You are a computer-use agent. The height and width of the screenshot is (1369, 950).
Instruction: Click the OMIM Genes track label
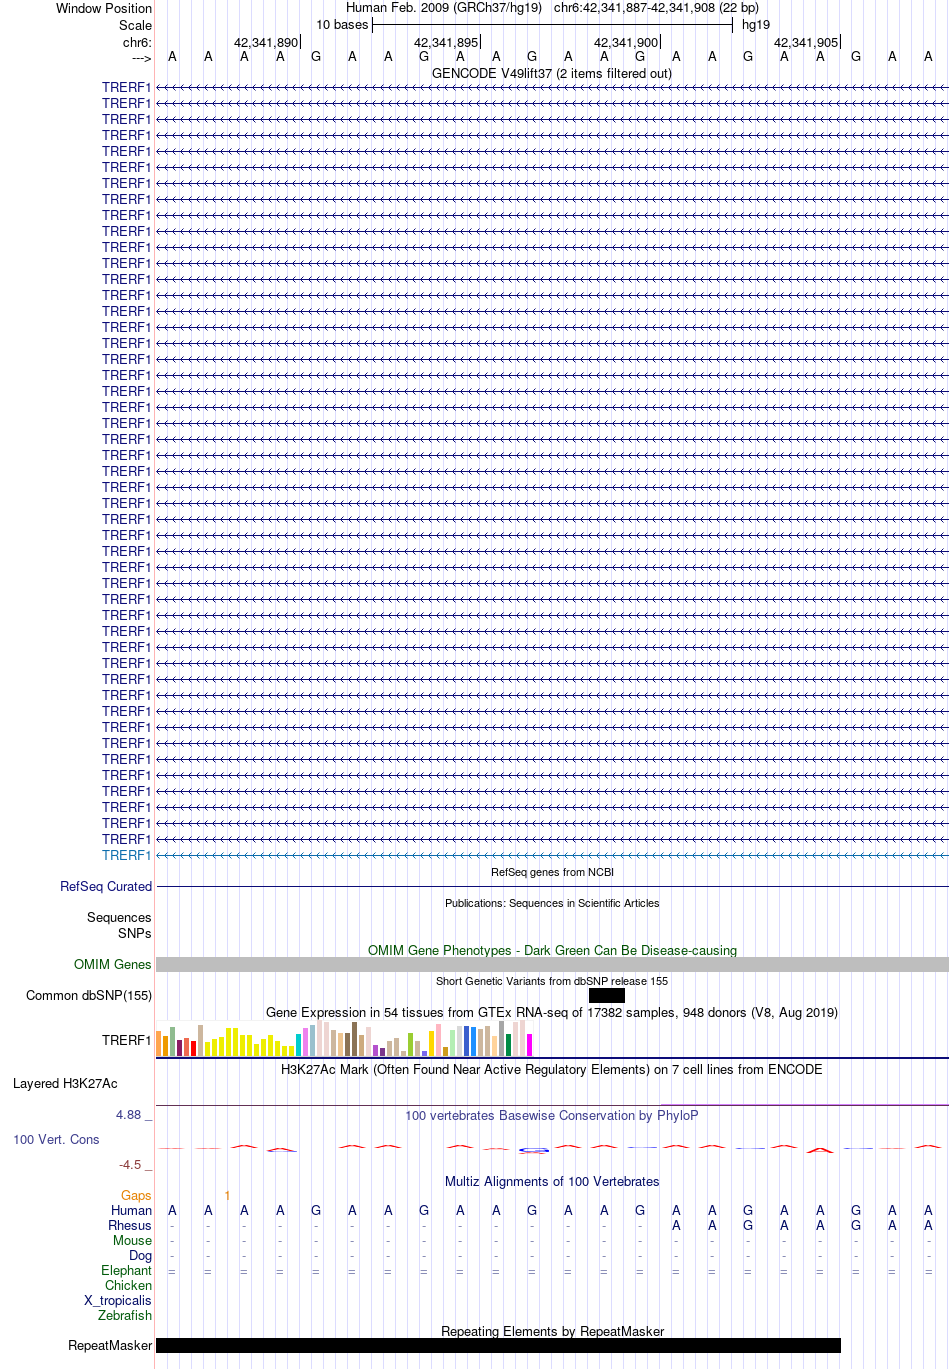tap(113, 964)
